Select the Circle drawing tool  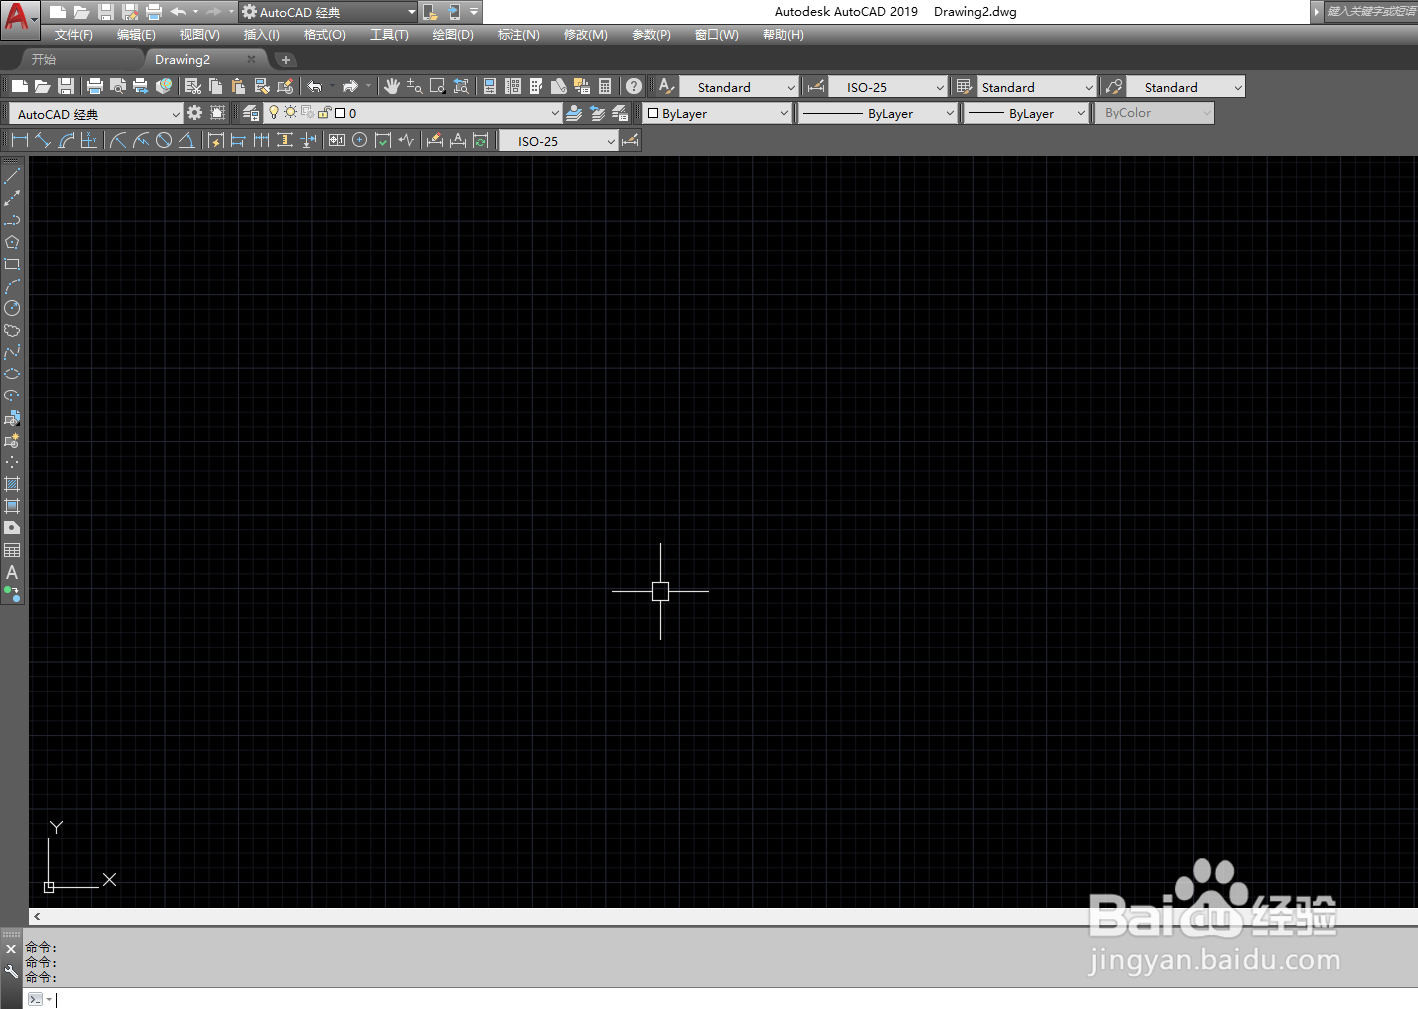click(12, 308)
